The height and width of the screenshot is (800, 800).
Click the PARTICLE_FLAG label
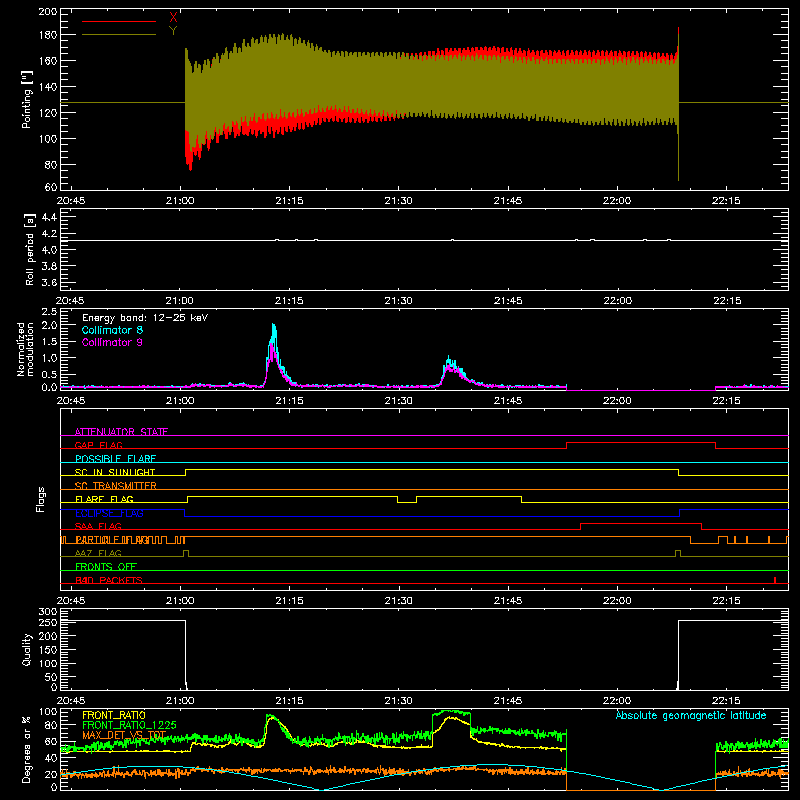(x=112, y=540)
